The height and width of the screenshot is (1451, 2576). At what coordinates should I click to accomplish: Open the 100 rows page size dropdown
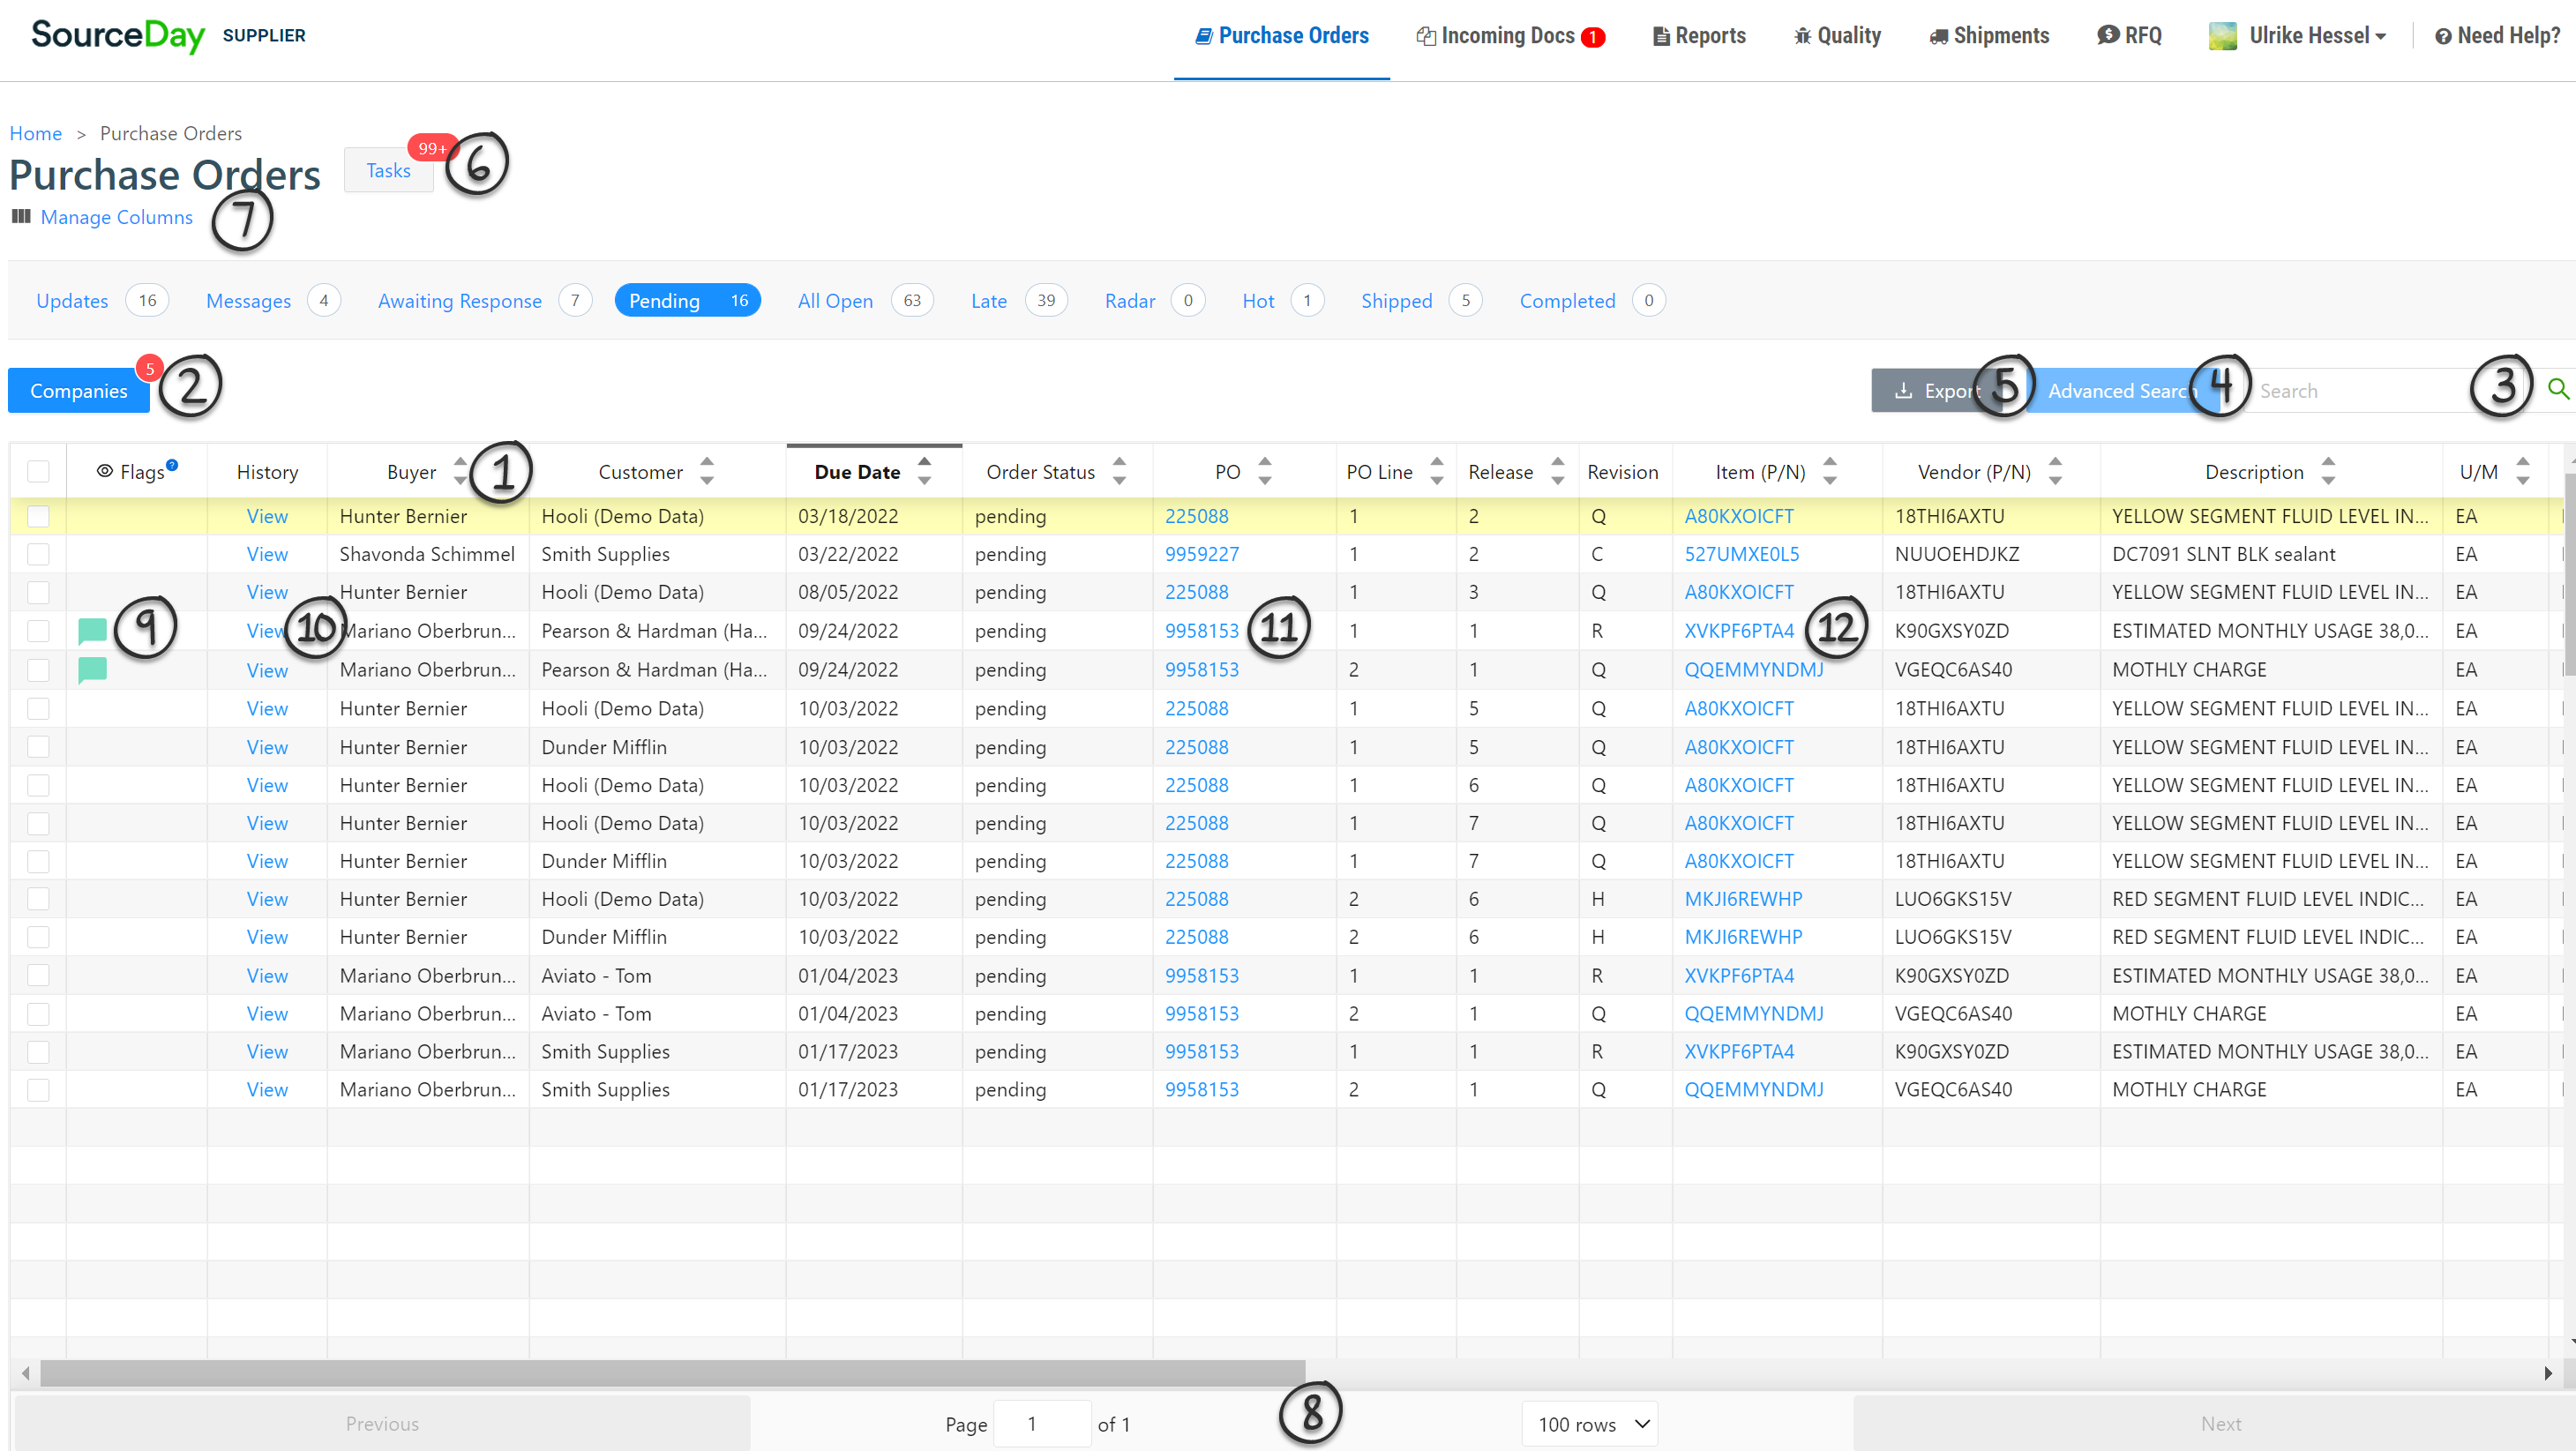[x=1590, y=1424]
